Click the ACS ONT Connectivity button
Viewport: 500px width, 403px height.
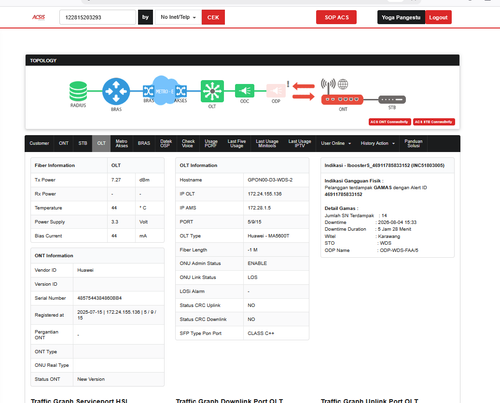[389, 122]
